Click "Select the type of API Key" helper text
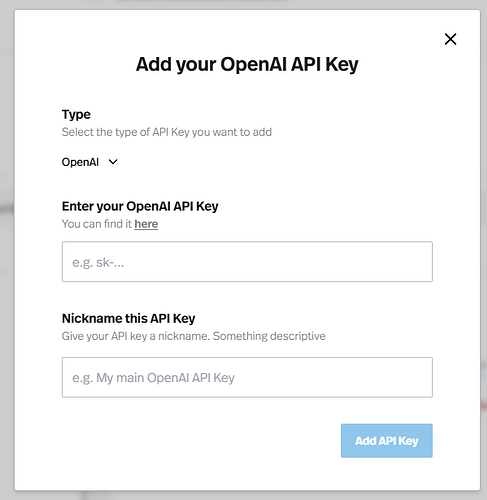The image size is (487, 500). [x=167, y=132]
